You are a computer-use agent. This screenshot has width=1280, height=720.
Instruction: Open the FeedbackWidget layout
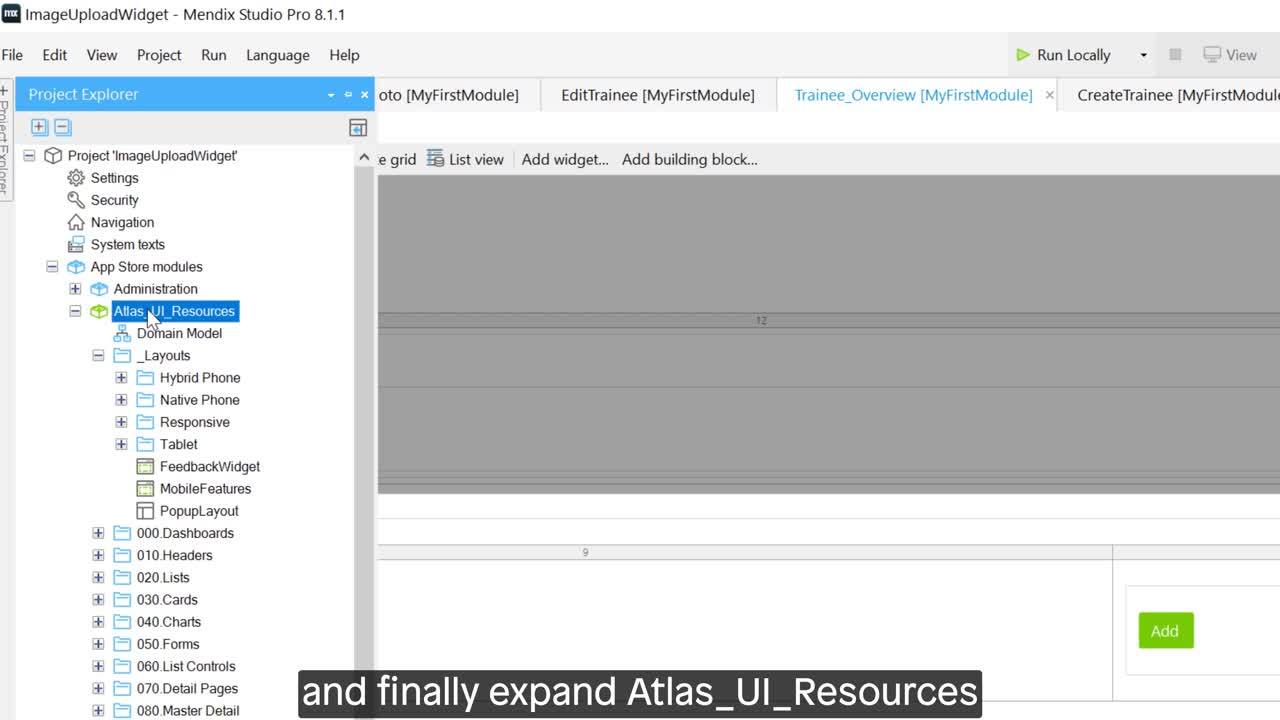[x=210, y=466]
